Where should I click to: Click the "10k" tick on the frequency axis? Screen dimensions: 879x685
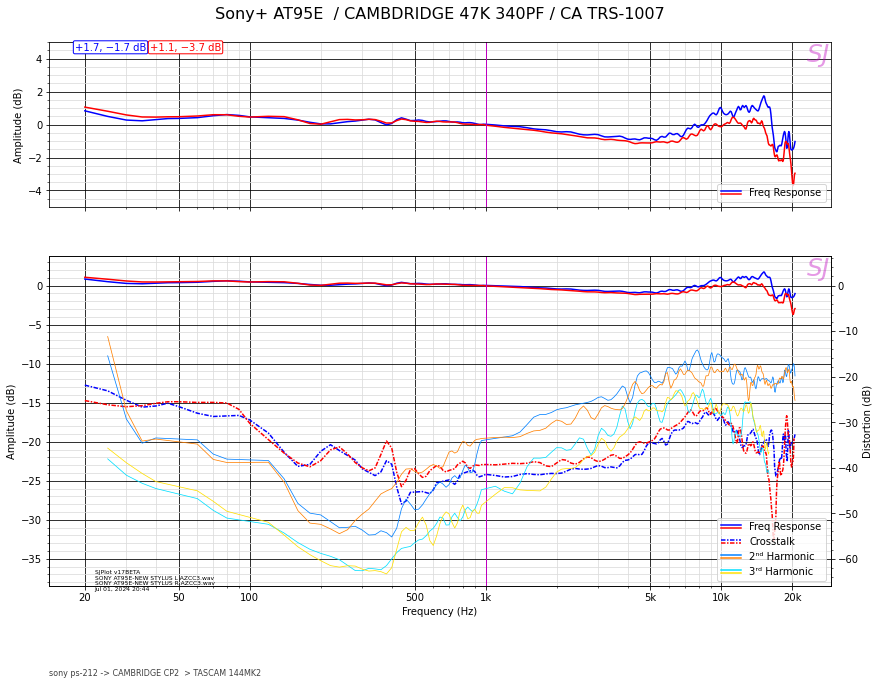(x=721, y=598)
